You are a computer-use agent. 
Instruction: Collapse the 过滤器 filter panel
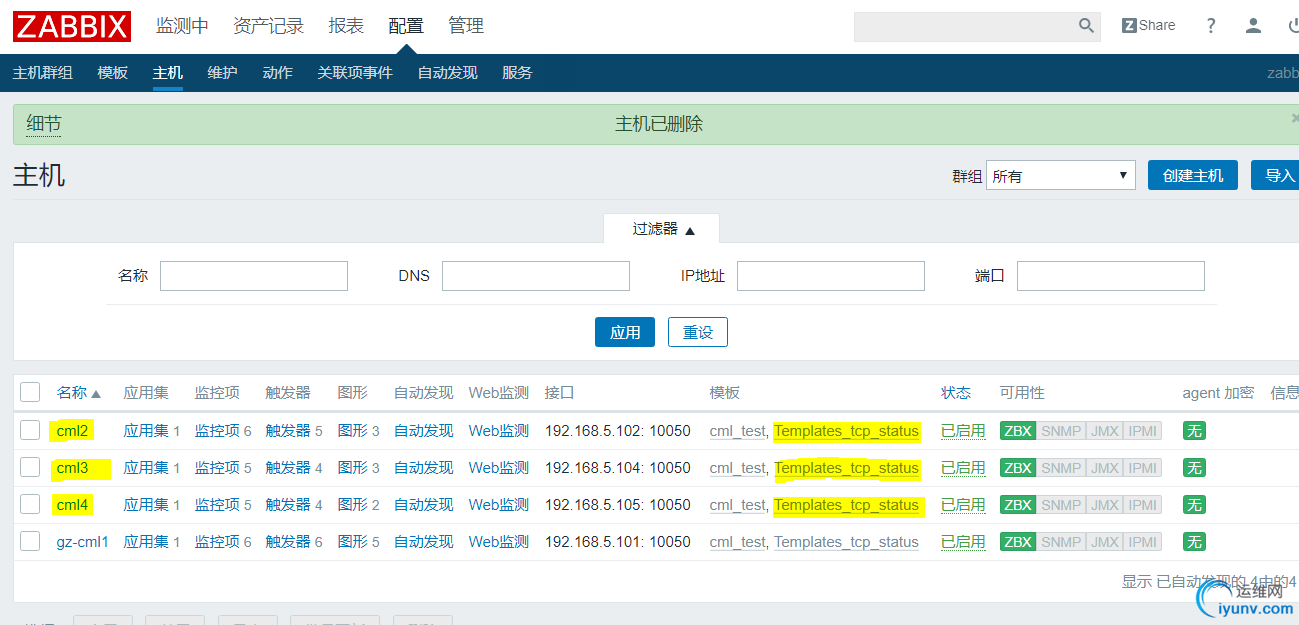pos(661,228)
